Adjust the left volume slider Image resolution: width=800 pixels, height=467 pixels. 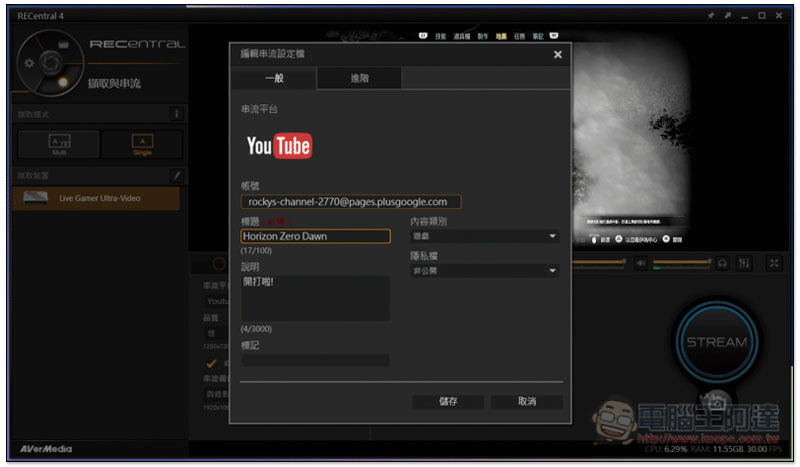coord(599,262)
